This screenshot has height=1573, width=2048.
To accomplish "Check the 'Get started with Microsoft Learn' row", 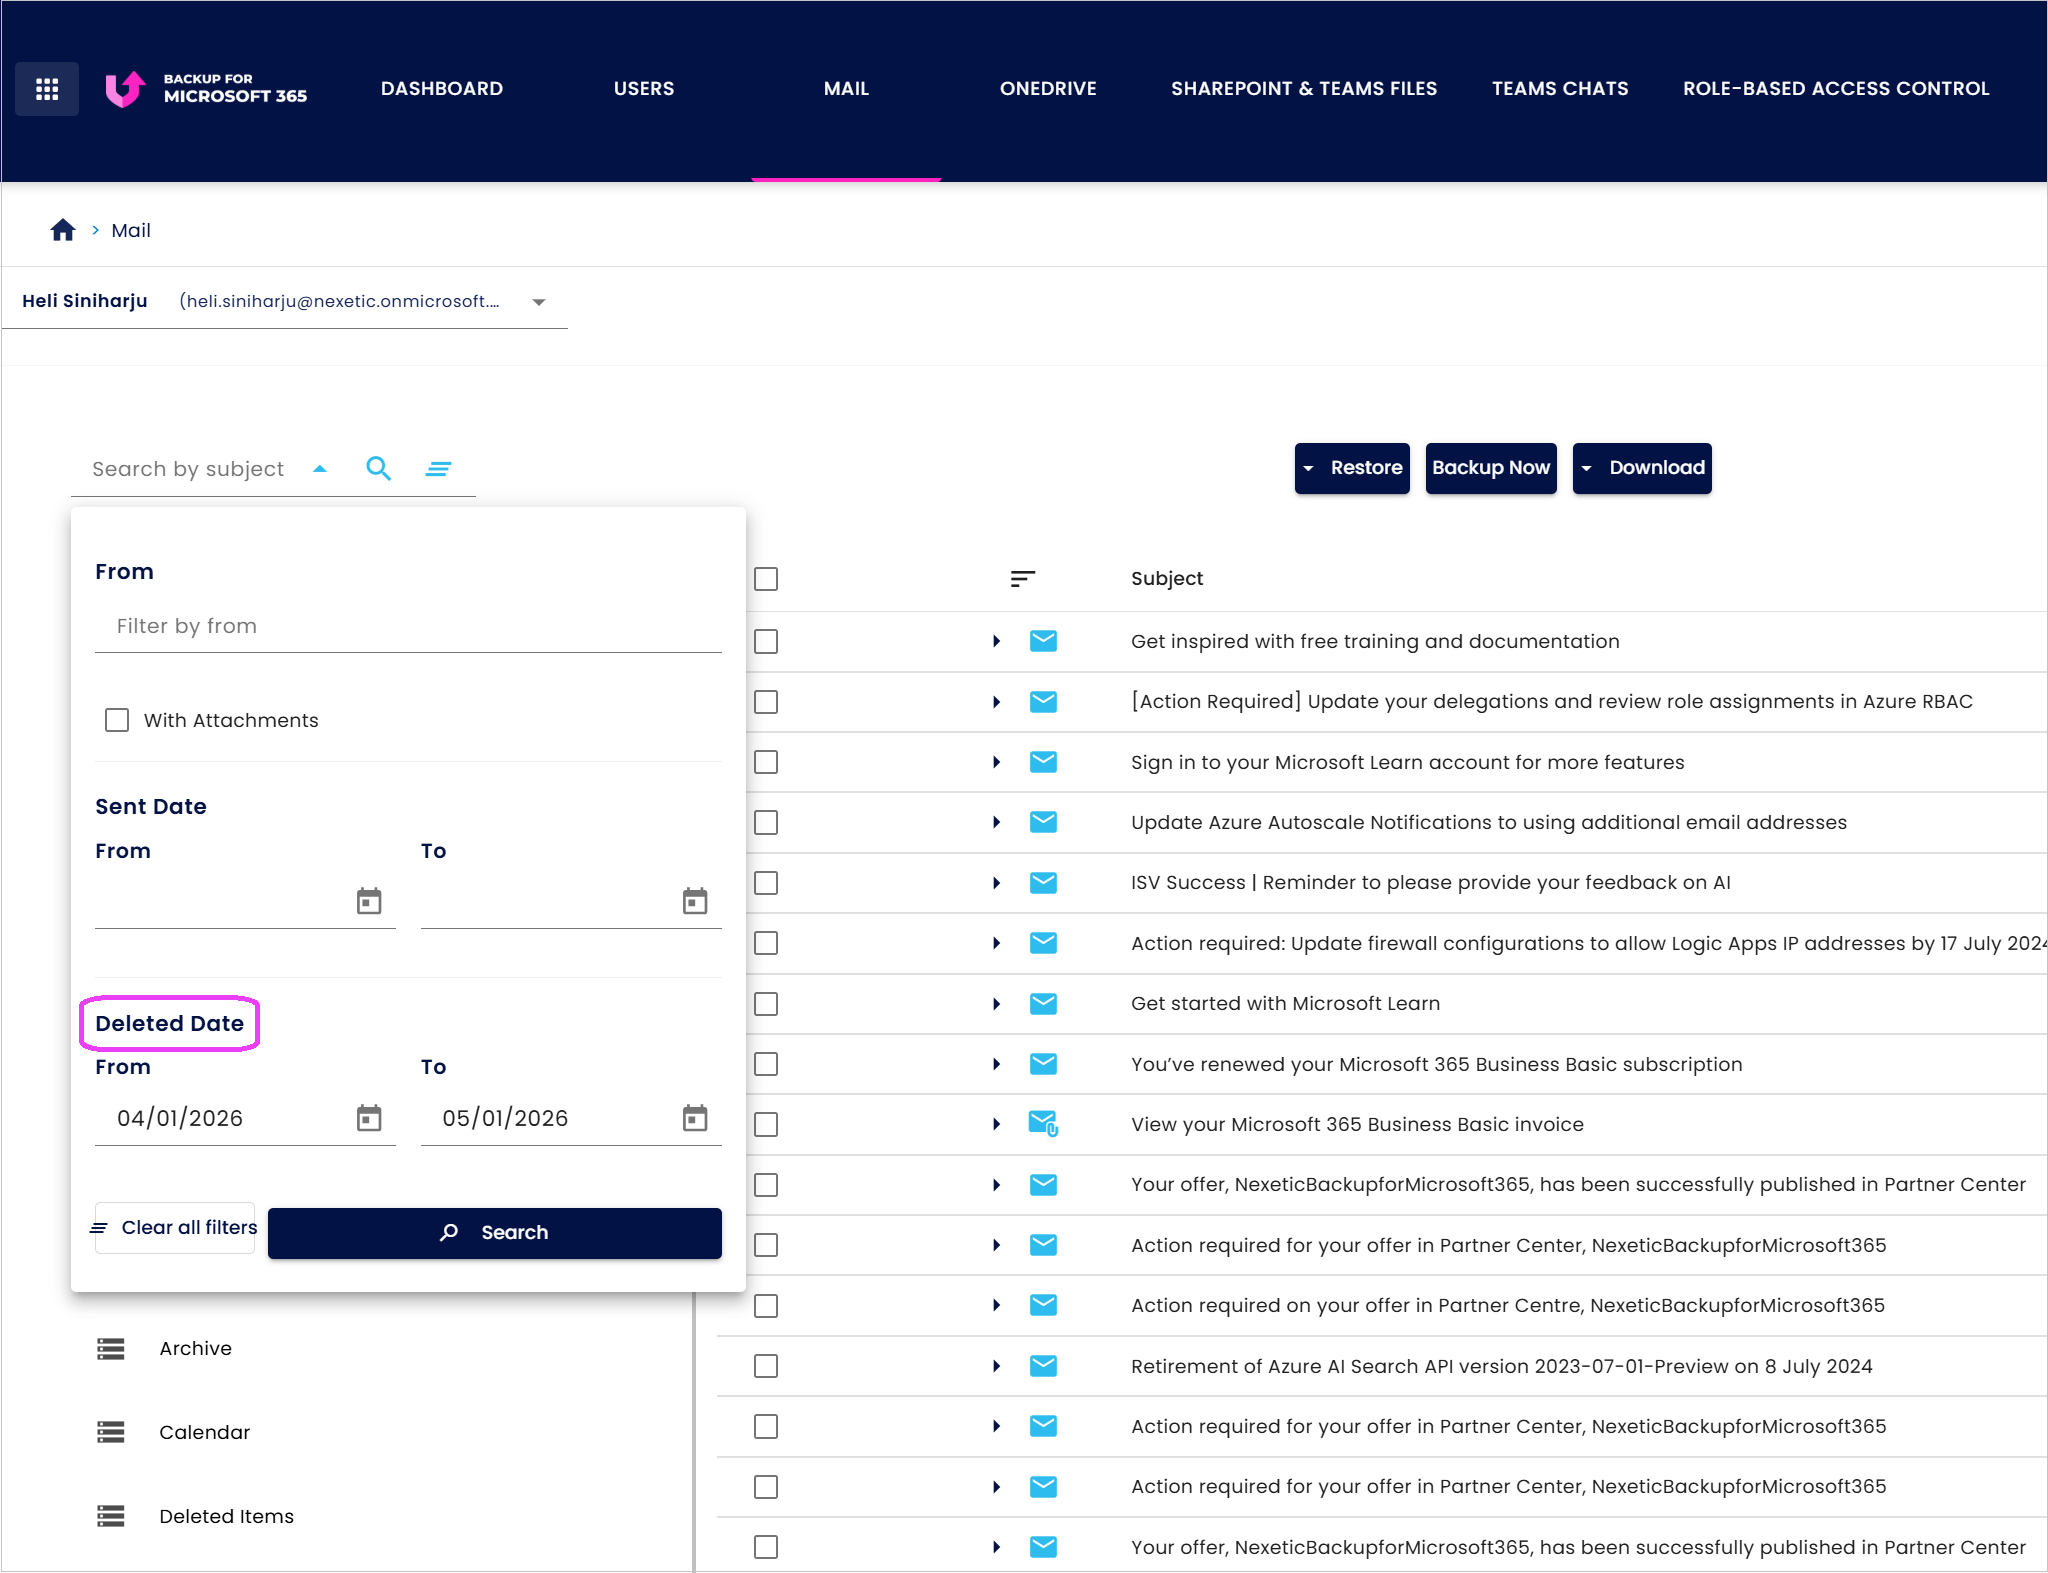I will coord(766,1004).
